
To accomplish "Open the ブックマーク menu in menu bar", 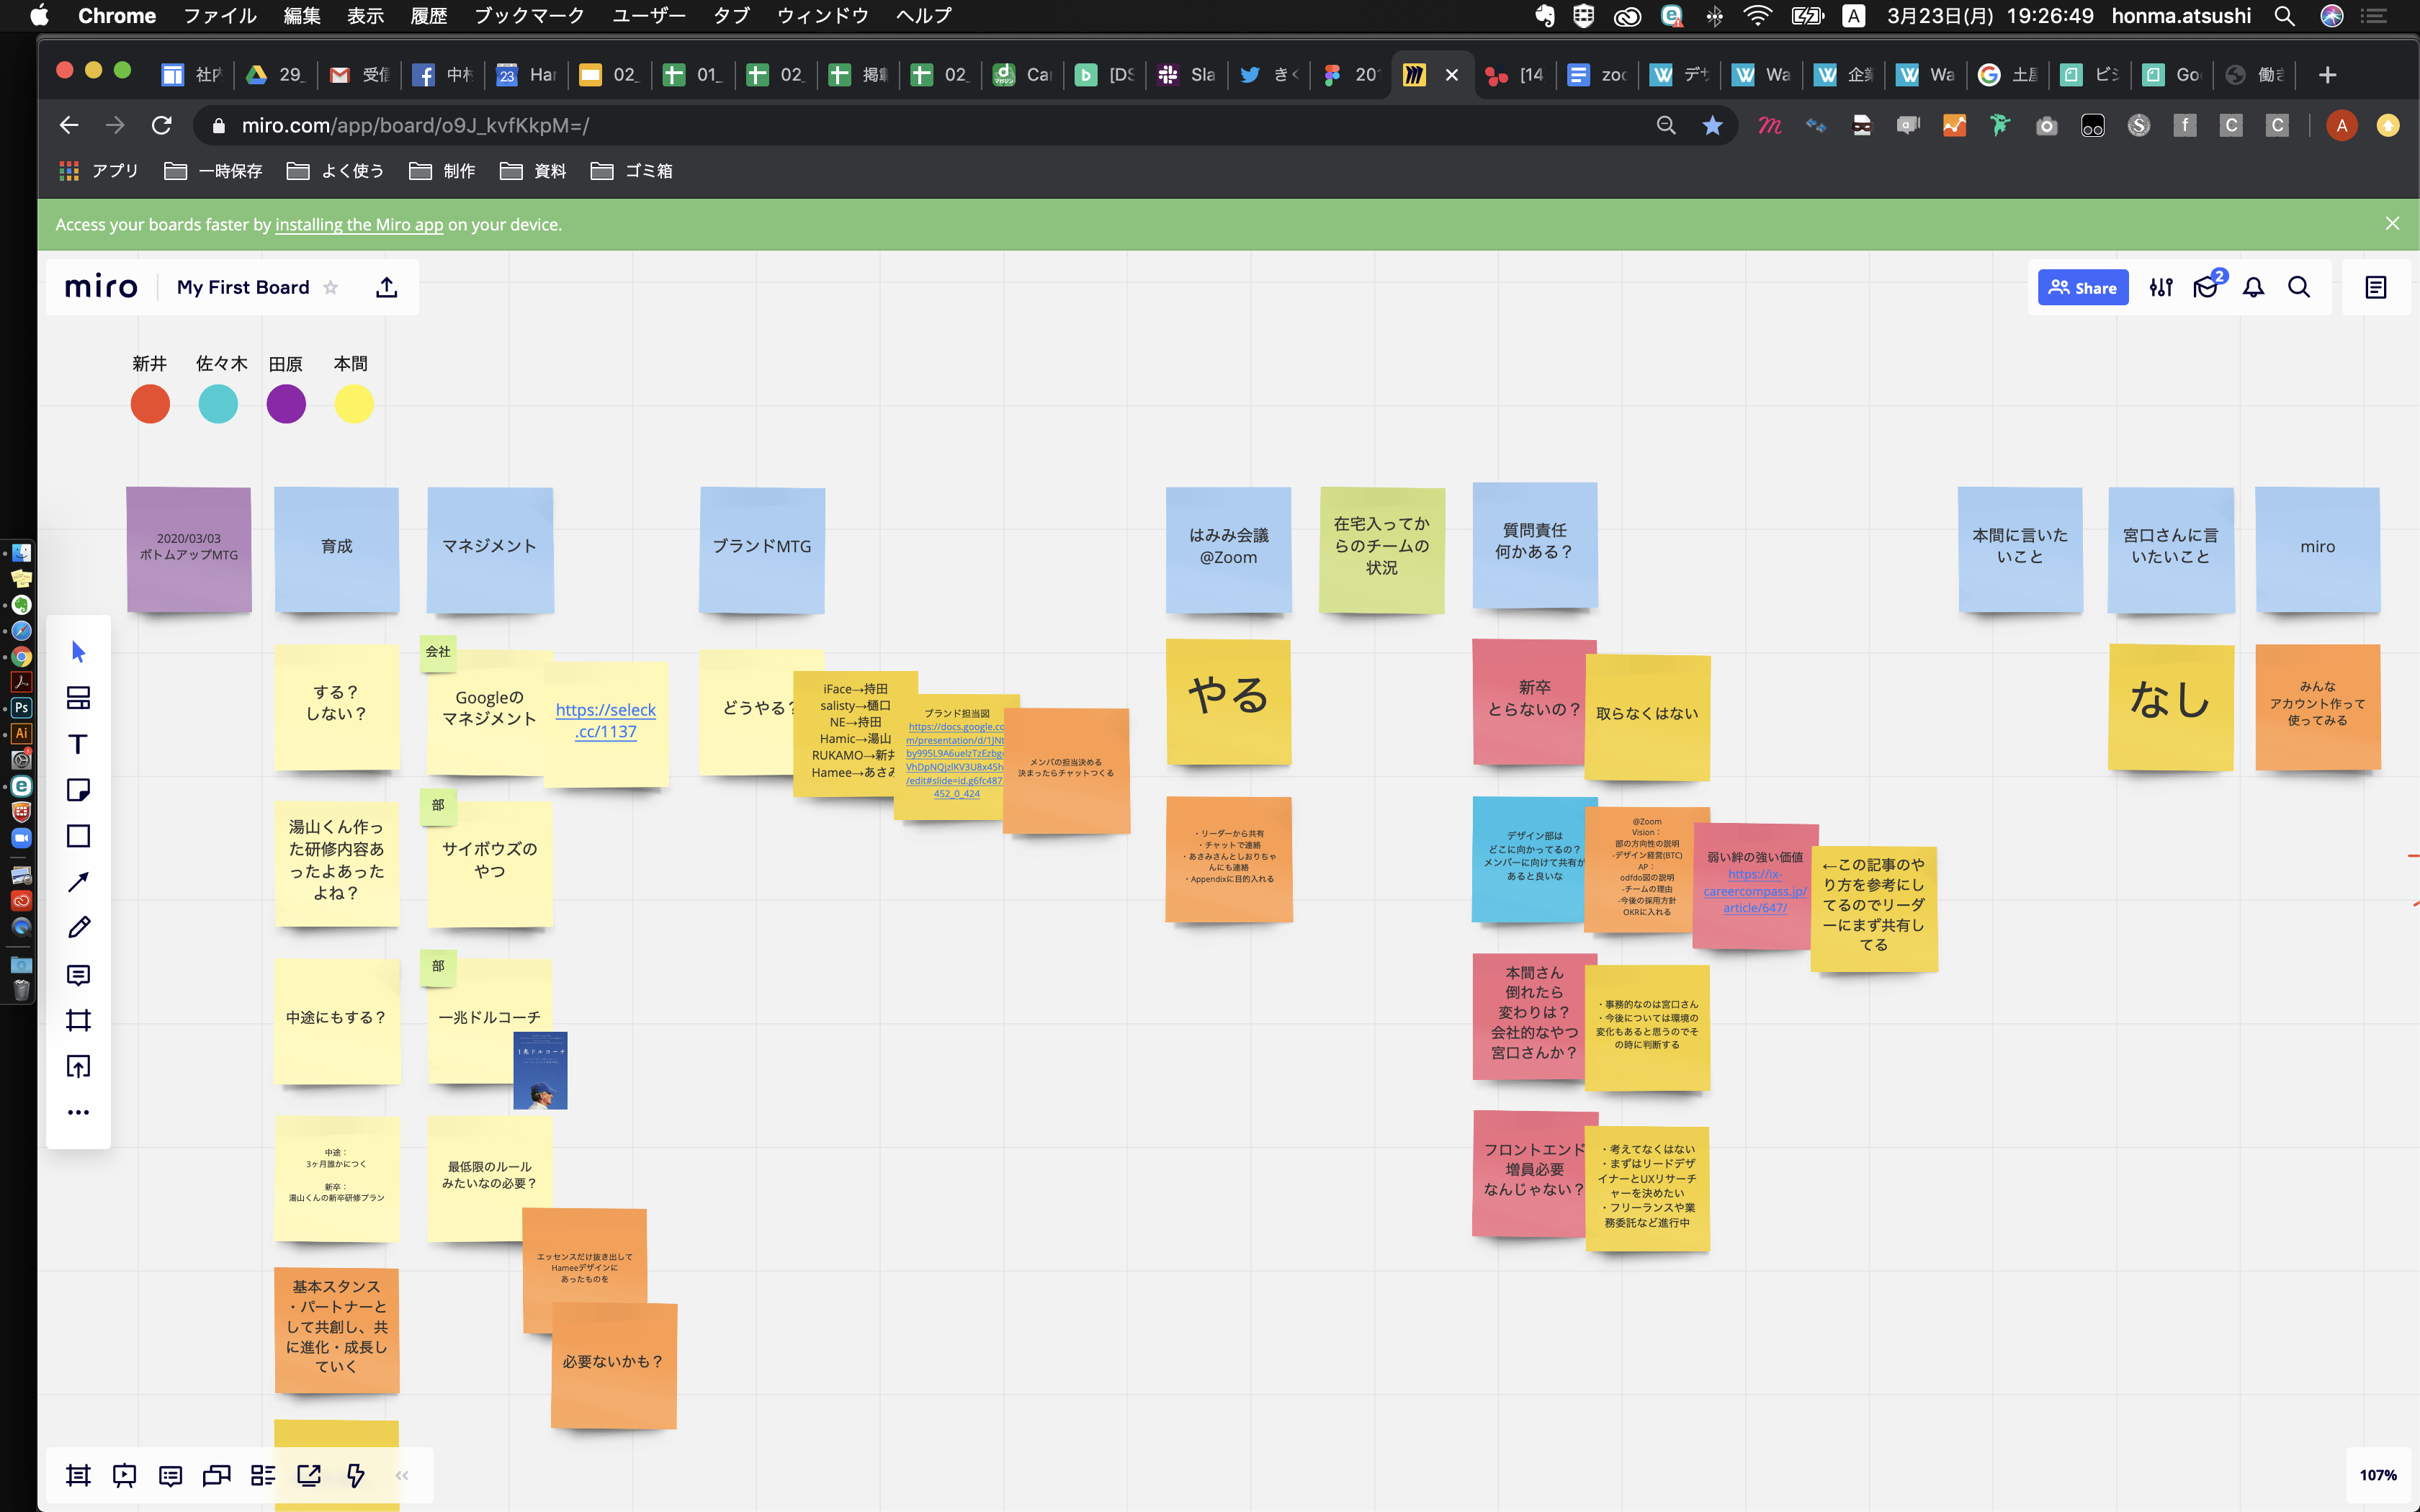I will [529, 16].
